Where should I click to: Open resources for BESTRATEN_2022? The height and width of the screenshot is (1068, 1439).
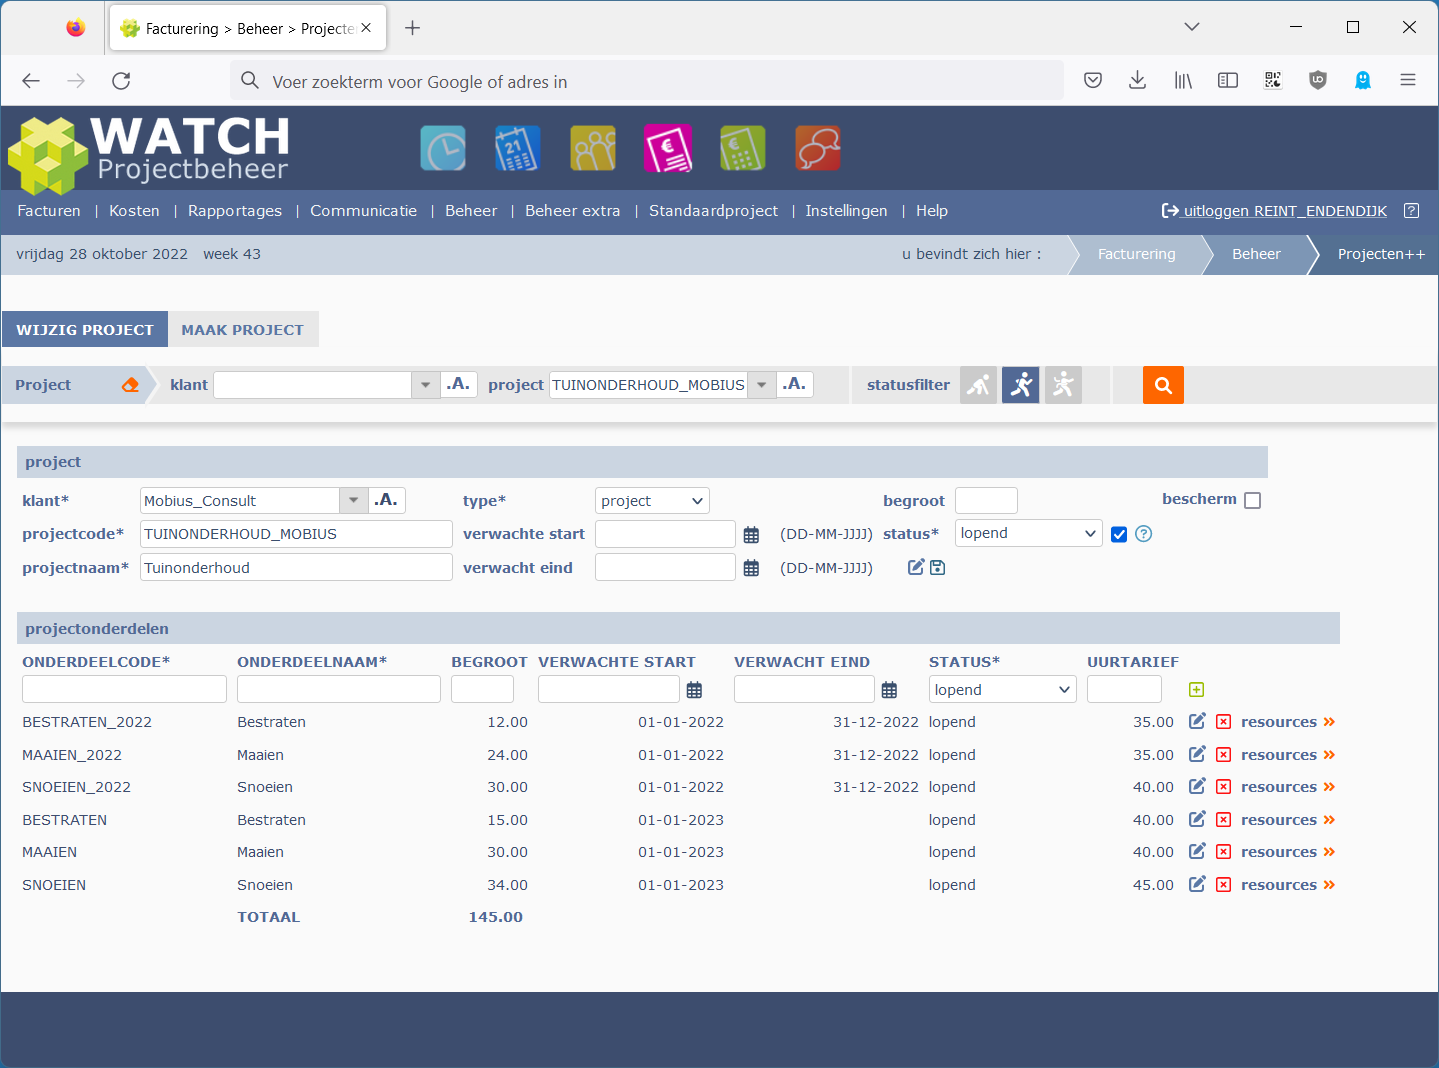pos(1288,722)
